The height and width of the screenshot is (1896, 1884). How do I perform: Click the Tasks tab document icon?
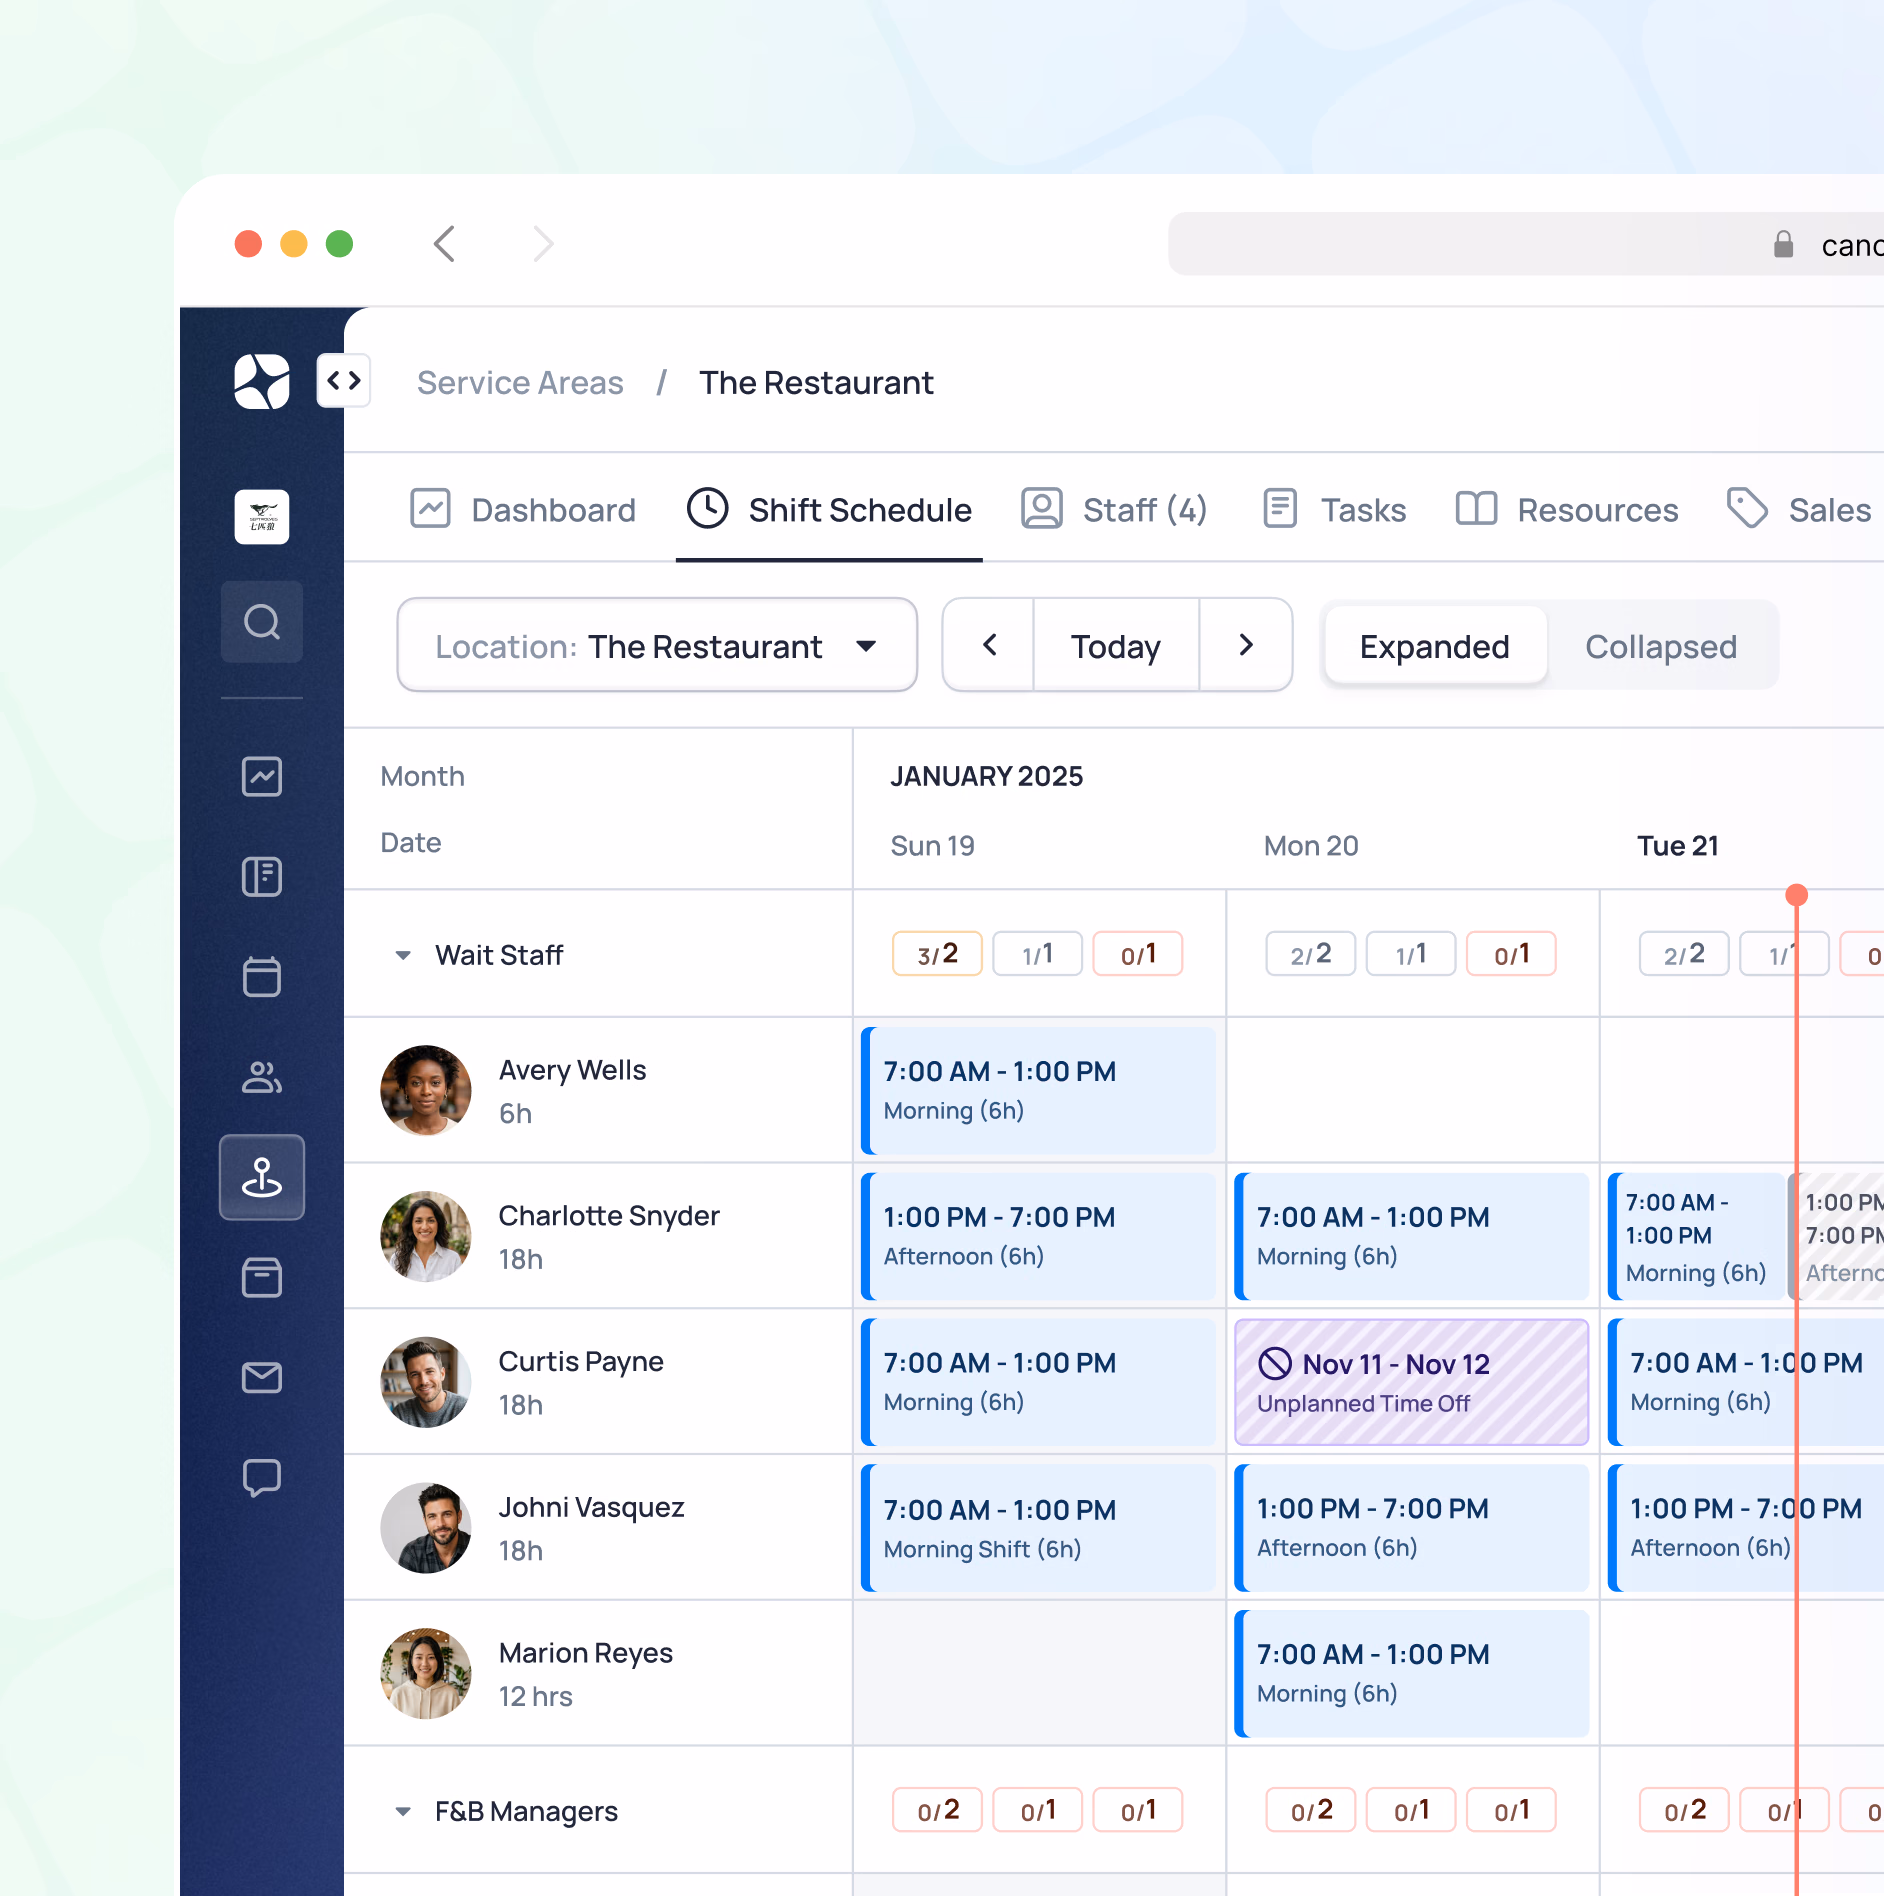click(1280, 508)
